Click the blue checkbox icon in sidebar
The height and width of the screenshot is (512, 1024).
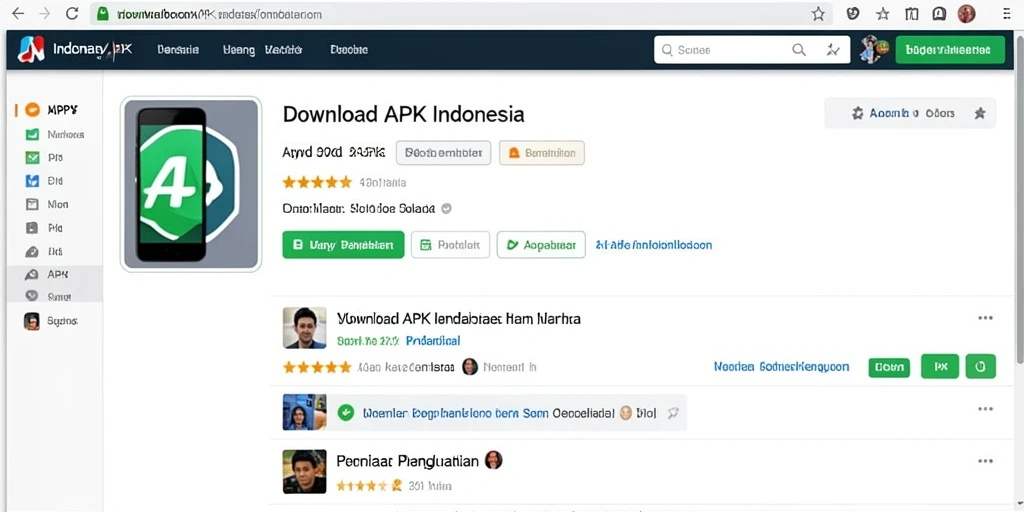click(x=32, y=181)
